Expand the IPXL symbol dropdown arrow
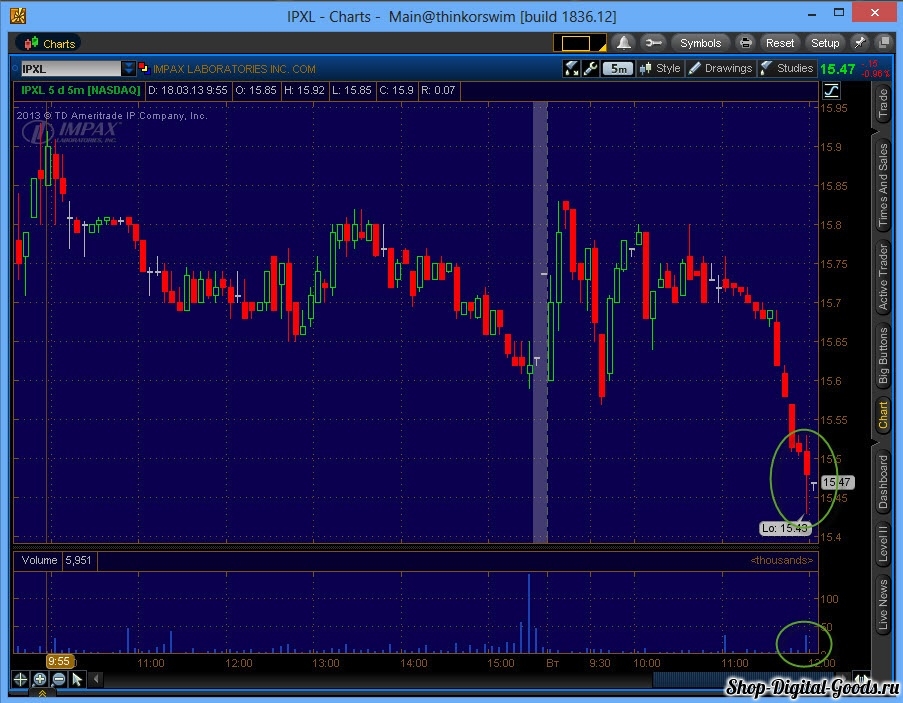The width and height of the screenshot is (903, 703). coord(128,69)
